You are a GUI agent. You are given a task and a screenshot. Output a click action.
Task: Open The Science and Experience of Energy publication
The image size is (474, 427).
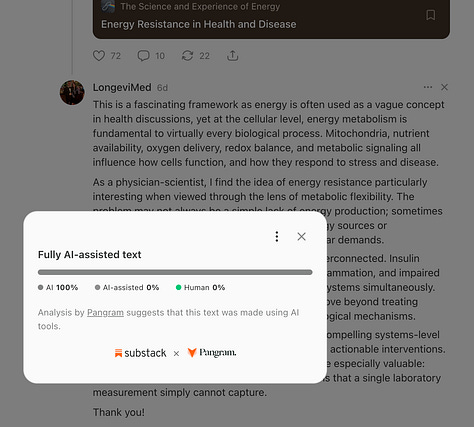tap(200, 6)
